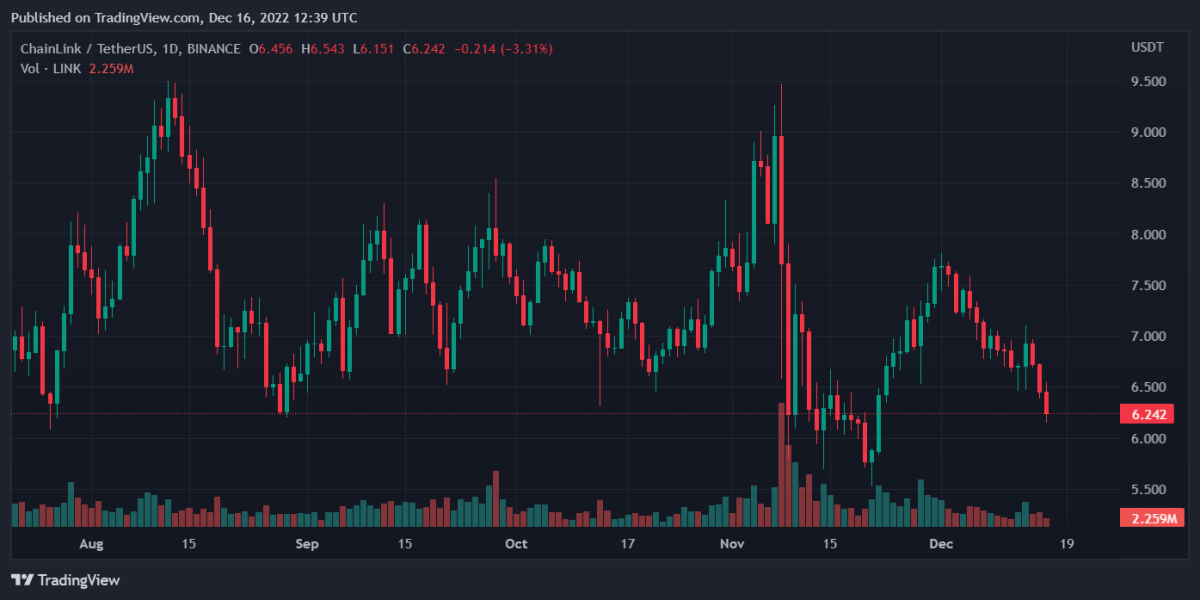
Task: Click the 6.000 price axis value
Action: (x=1148, y=439)
